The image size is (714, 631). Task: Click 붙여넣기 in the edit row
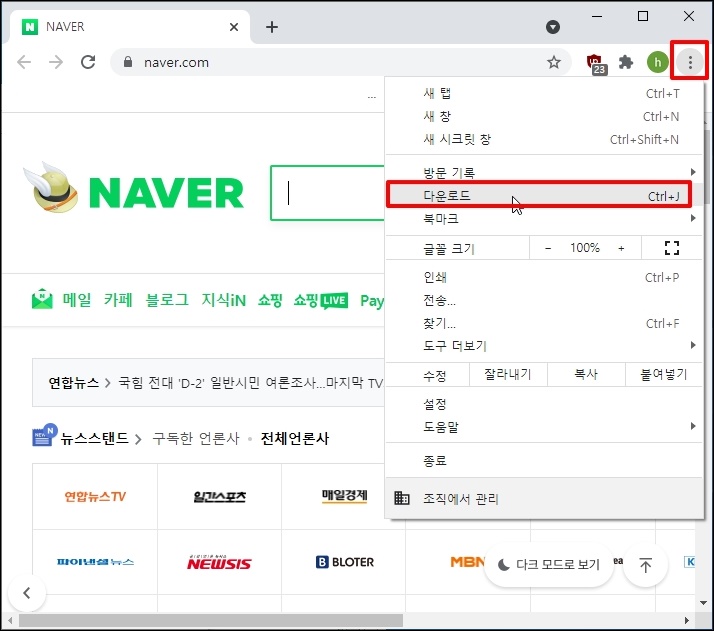664,374
